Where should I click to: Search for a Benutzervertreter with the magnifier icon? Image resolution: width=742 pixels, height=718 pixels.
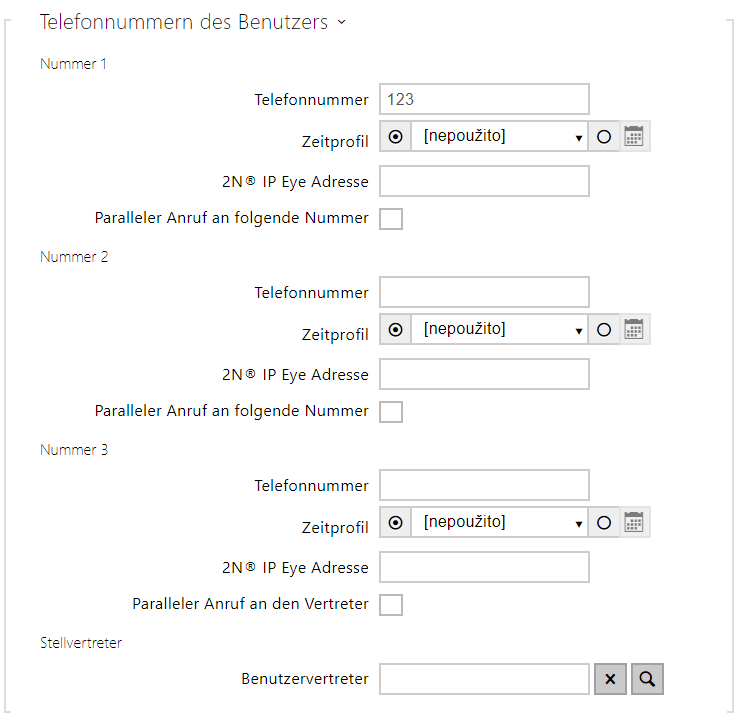click(x=647, y=680)
